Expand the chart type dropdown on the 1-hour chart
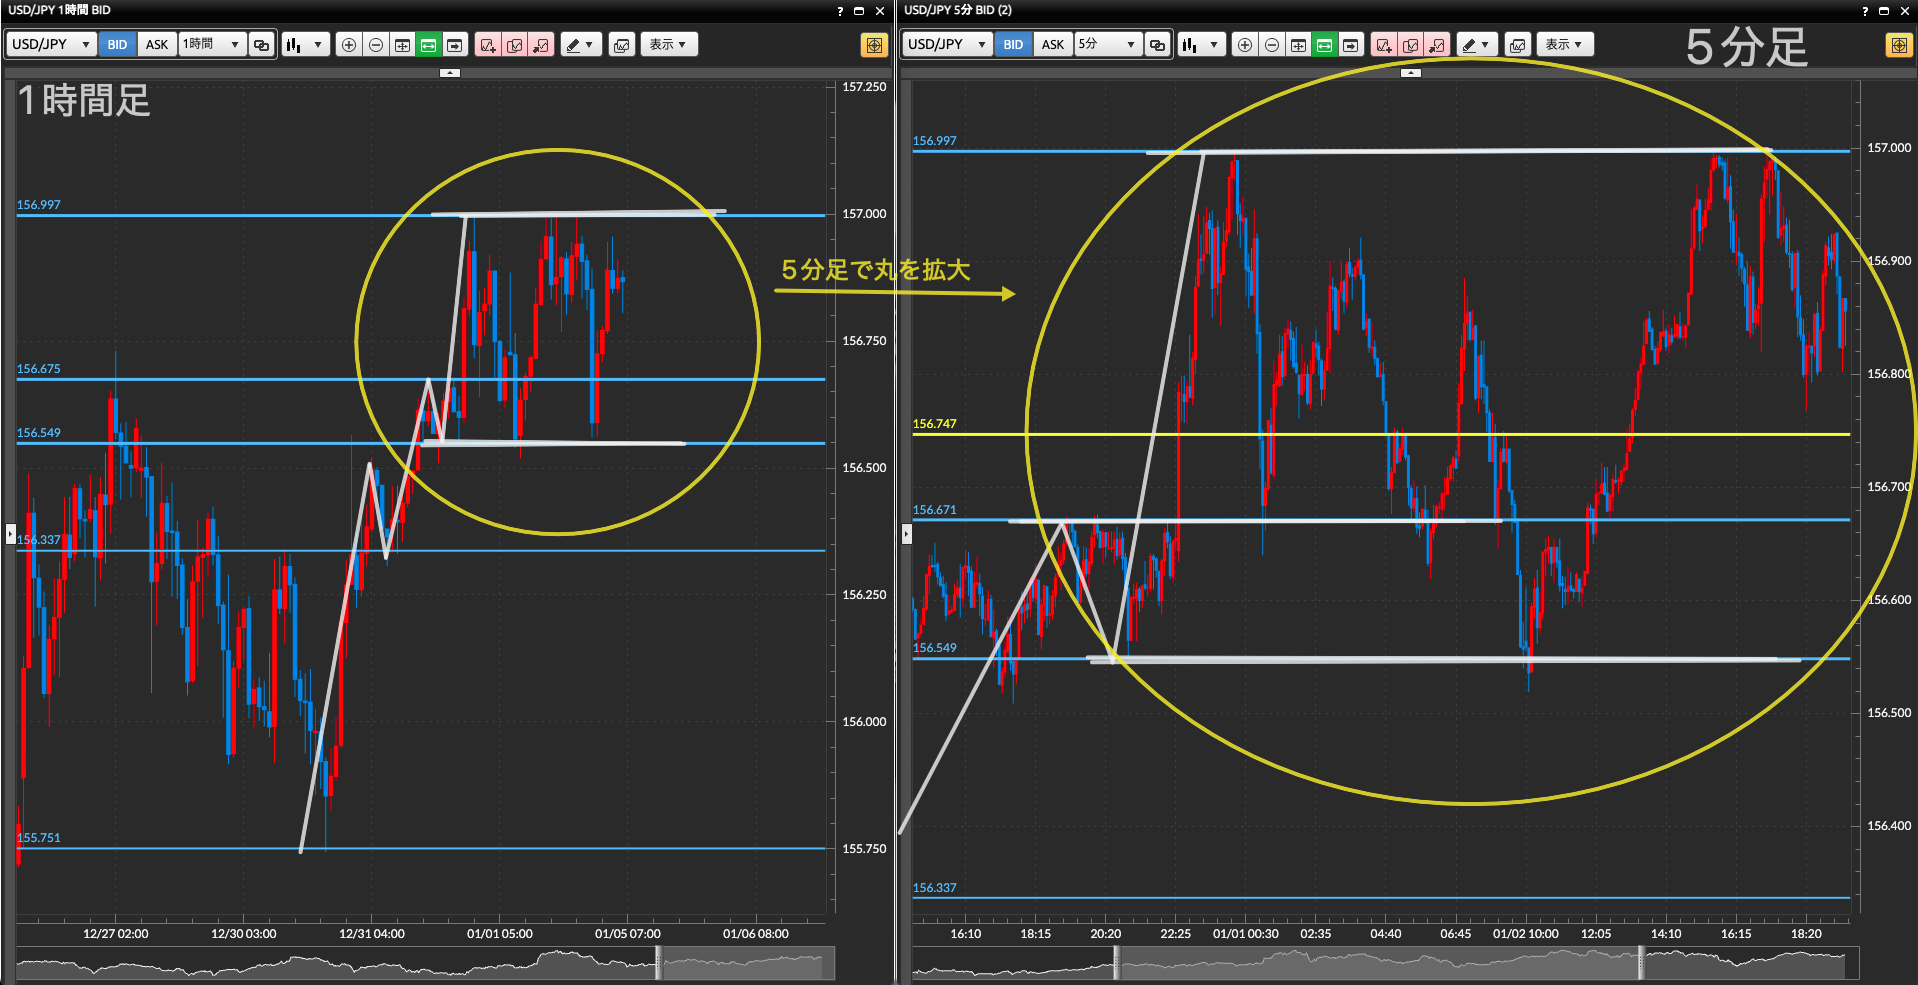1918x985 pixels. 305,45
